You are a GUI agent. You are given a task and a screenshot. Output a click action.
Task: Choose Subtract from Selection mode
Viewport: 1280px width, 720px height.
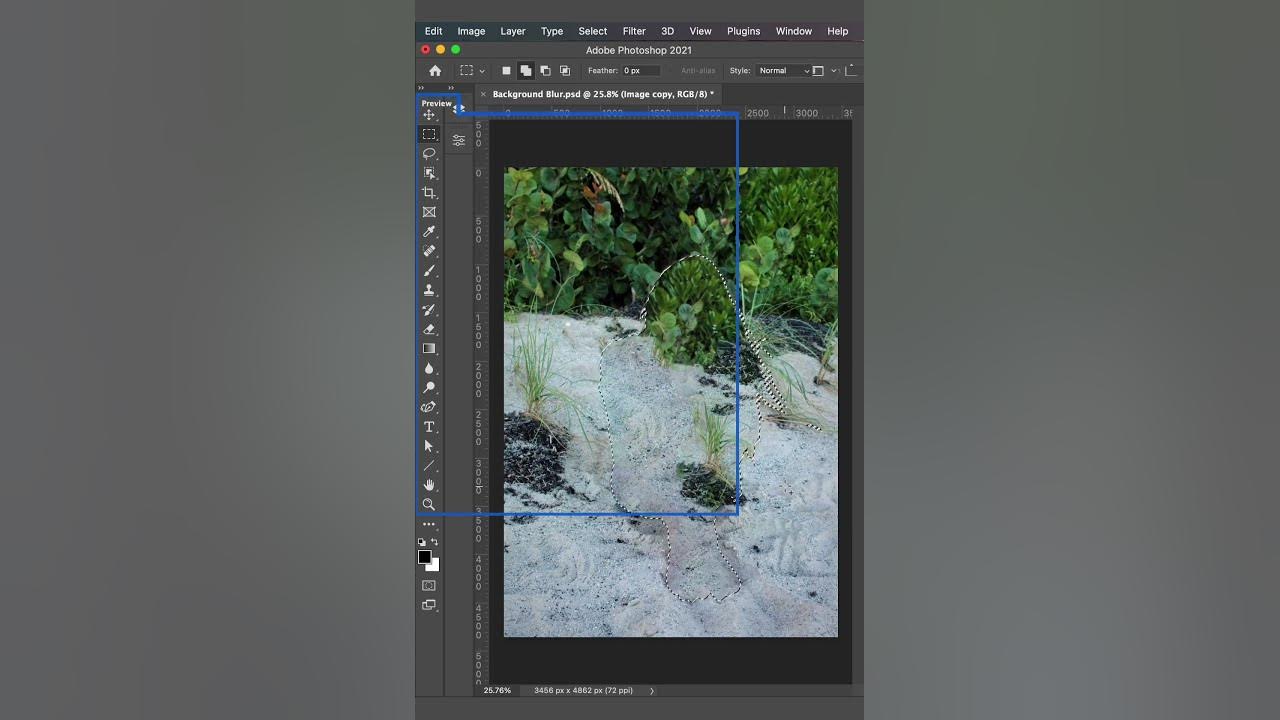click(x=545, y=71)
